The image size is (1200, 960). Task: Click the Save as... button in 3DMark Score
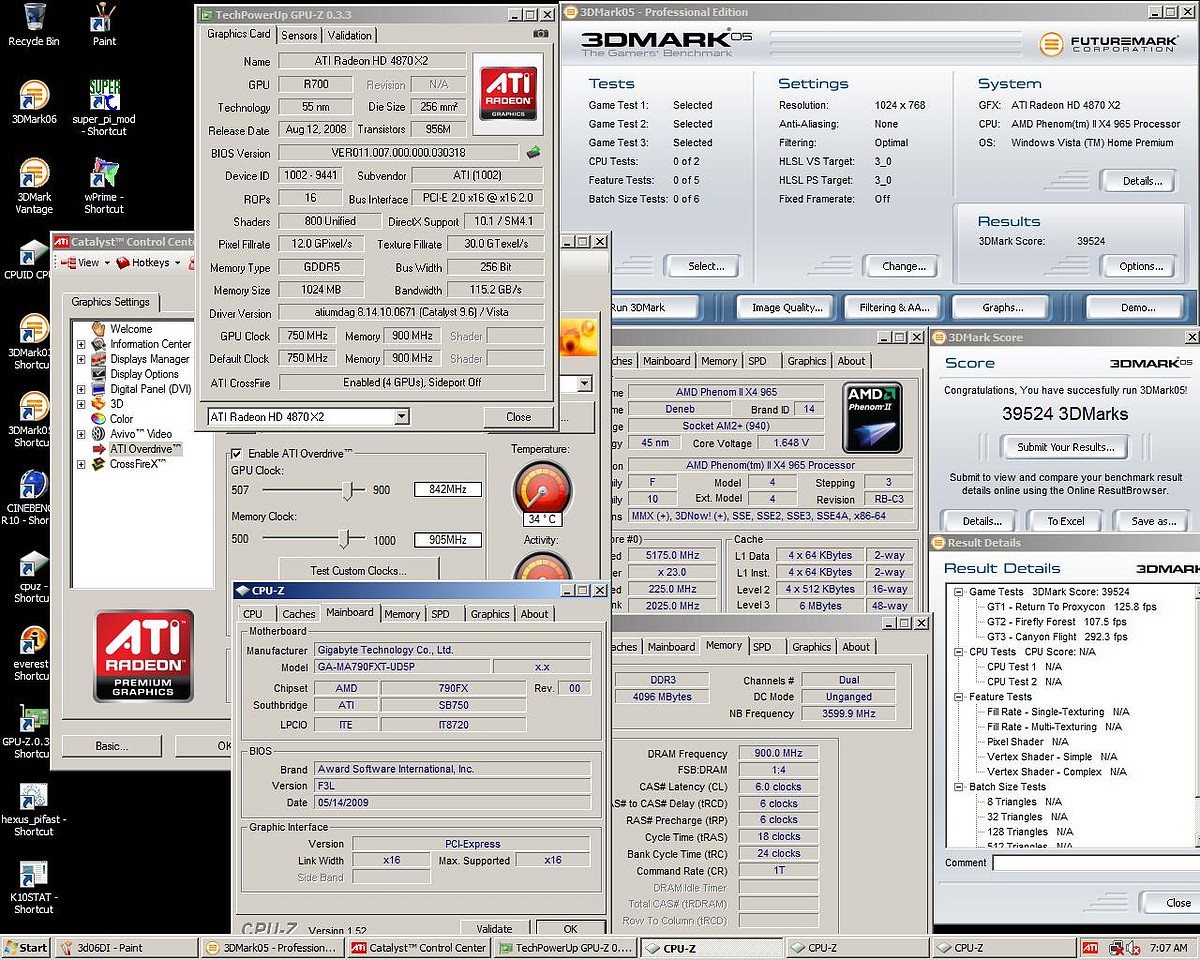click(x=1153, y=520)
